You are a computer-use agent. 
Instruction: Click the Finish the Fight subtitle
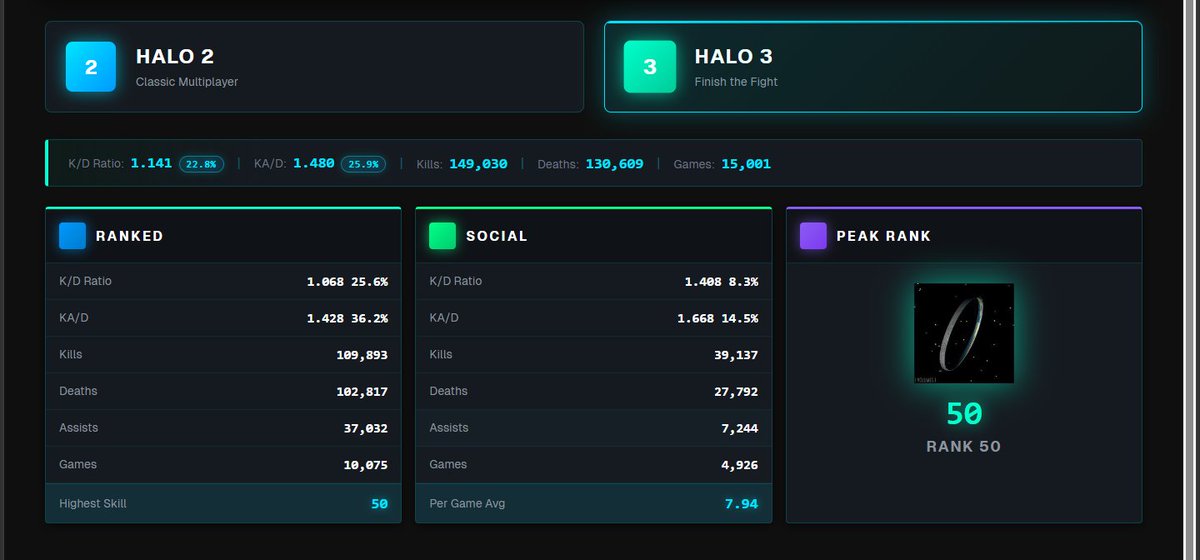coord(736,82)
